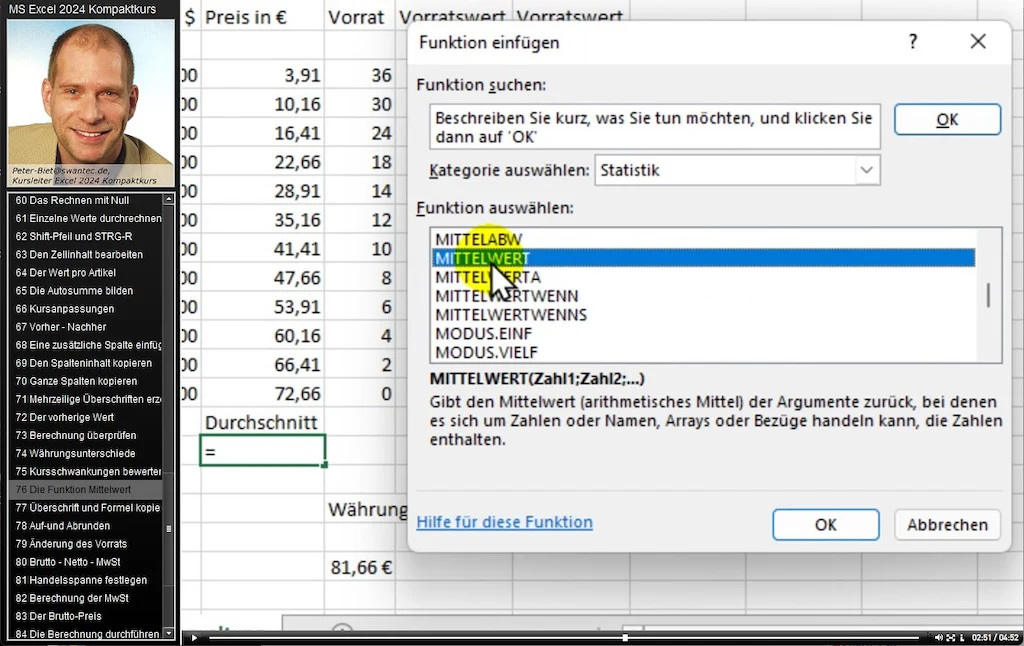Open chapter 81 Handelsspanne festlegen
1024x646 pixels.
coord(85,580)
